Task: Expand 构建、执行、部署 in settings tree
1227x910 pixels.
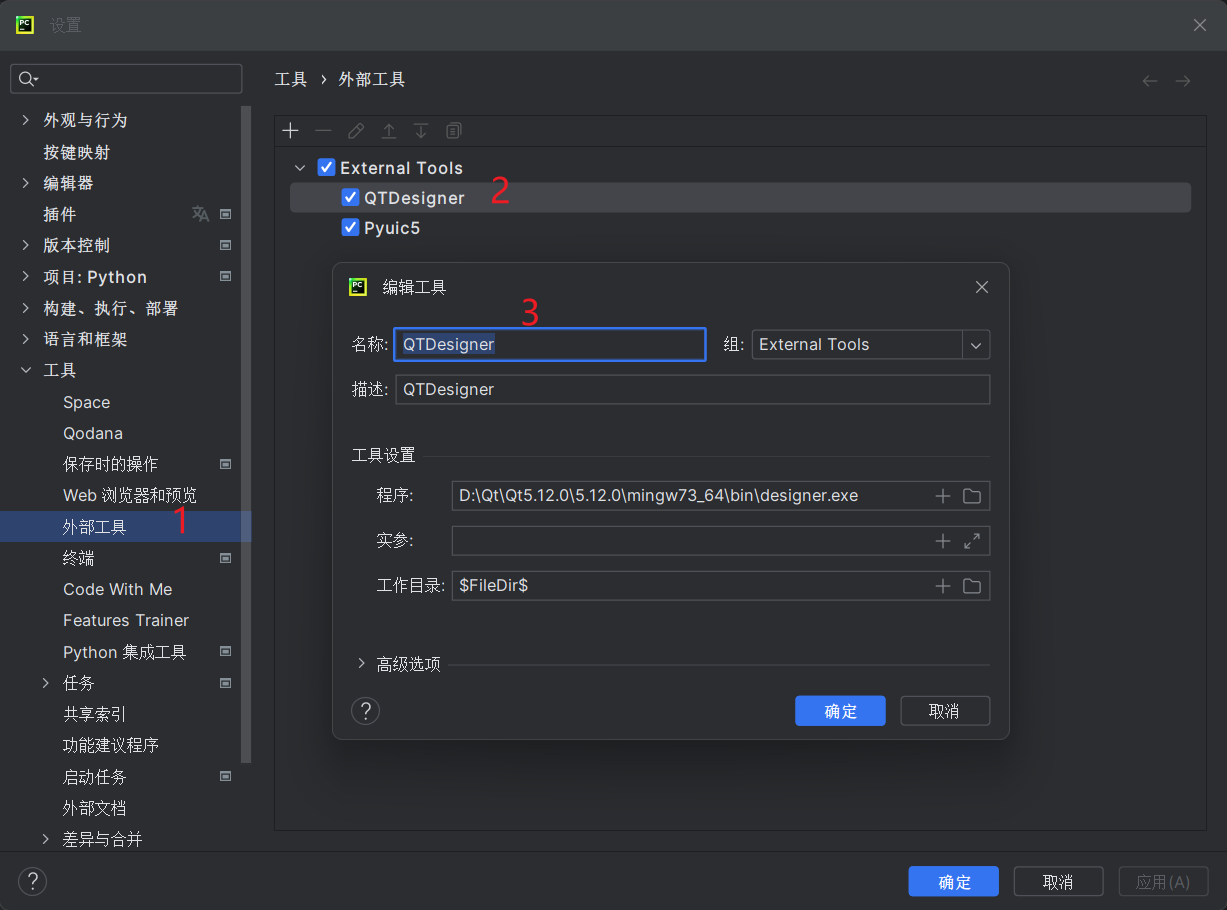Action: pos(25,308)
